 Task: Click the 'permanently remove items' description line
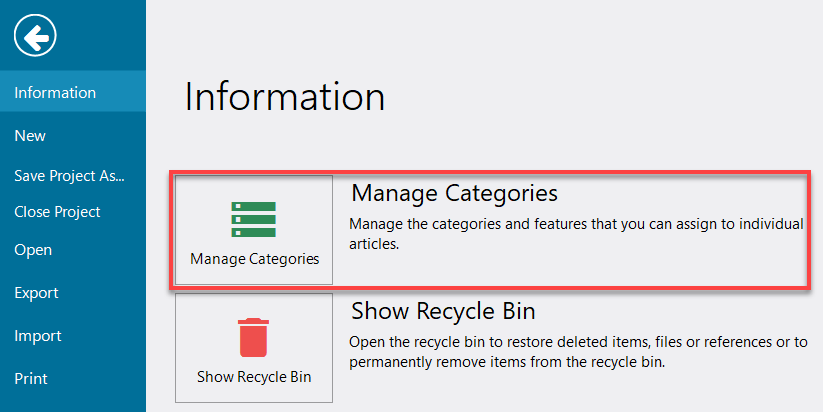pos(507,362)
